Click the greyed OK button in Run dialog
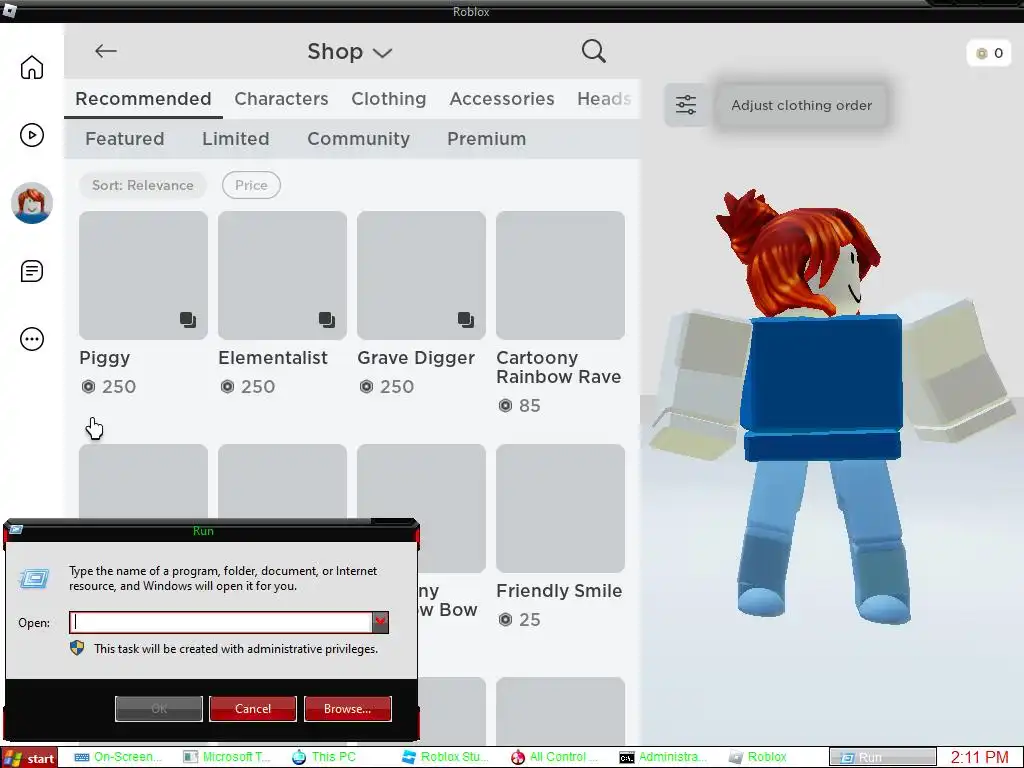1024x768 pixels. point(159,709)
